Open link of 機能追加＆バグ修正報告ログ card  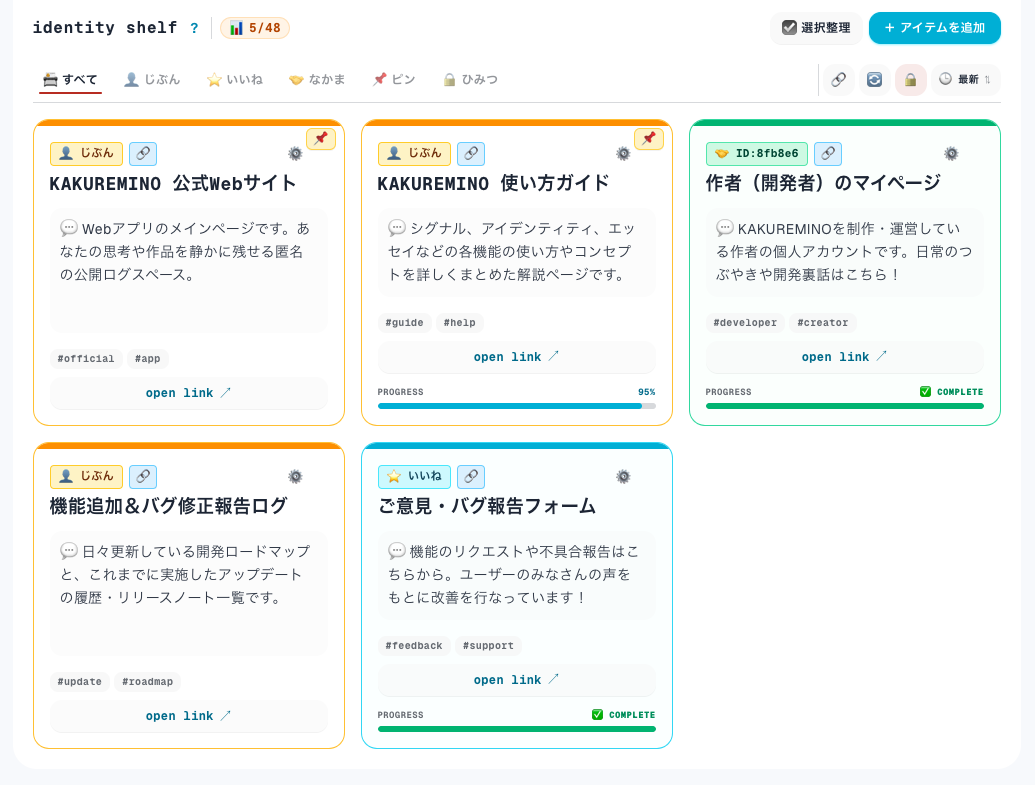pyautogui.click(x=189, y=716)
